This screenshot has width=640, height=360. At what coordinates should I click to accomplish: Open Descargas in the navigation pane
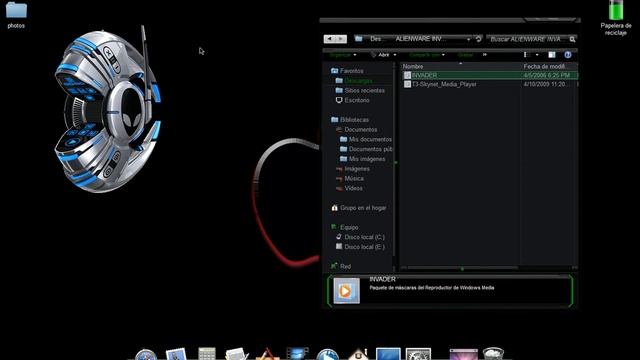(353, 80)
